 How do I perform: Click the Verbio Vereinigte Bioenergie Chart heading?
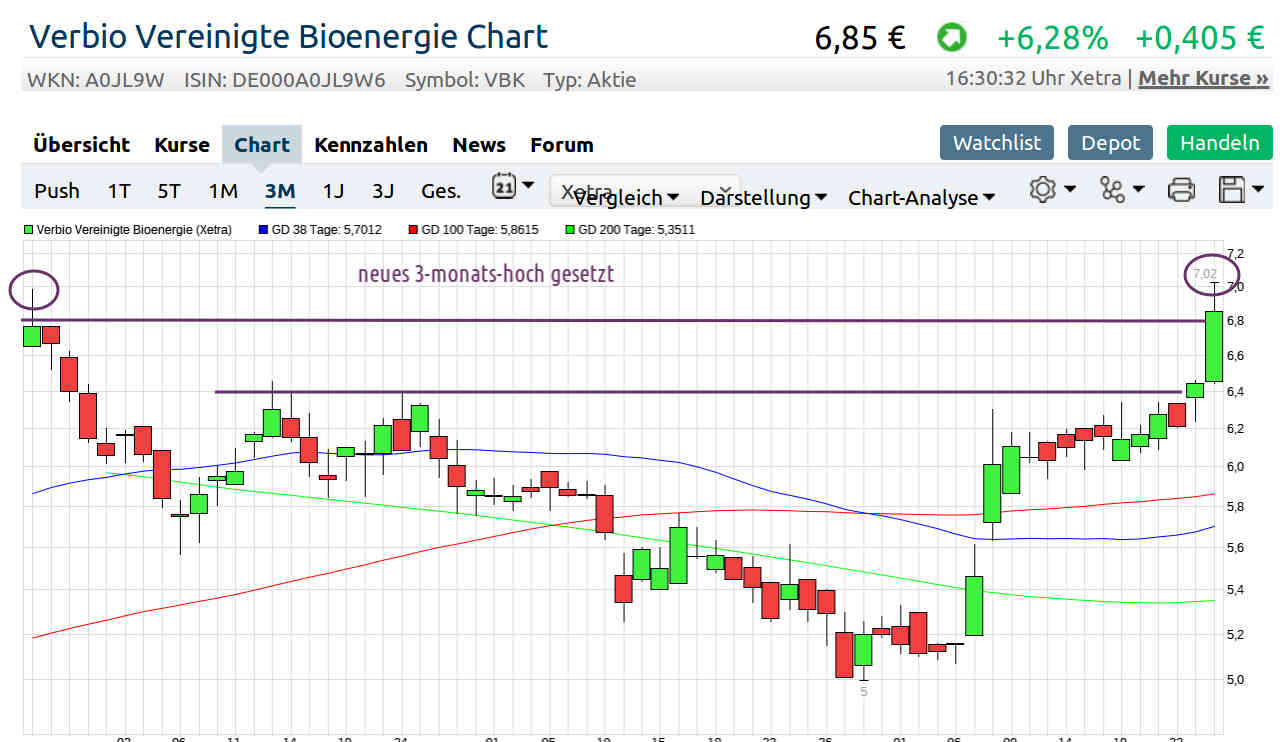289,37
